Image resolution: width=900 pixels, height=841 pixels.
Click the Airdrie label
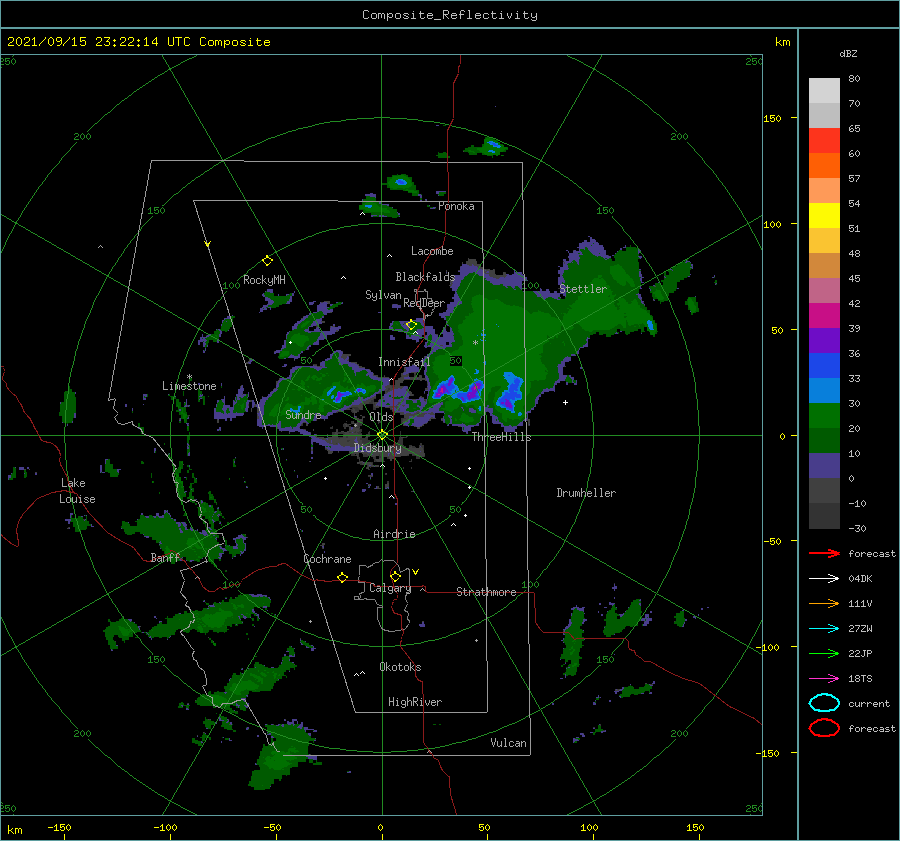(x=394, y=534)
